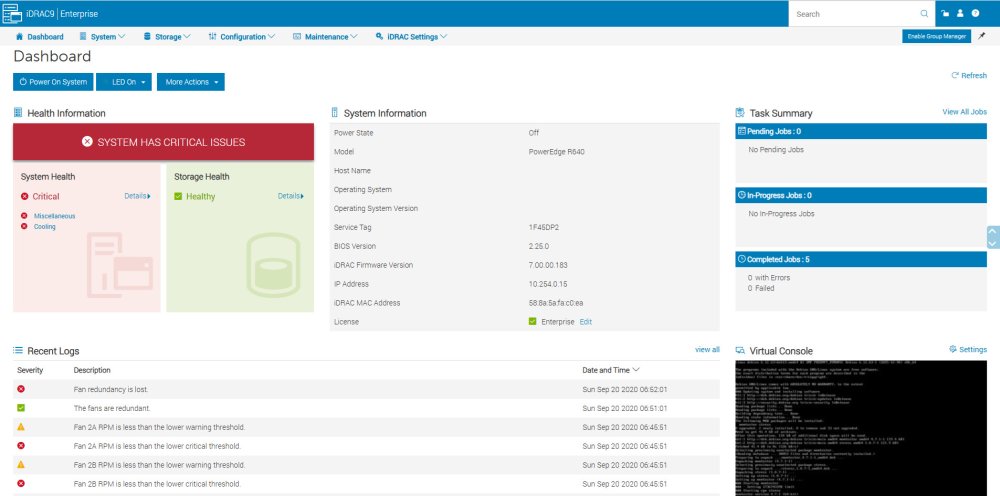Image resolution: width=1000 pixels, height=496 pixels.
Task: Click the Cooling health issue link
Action: [x=45, y=226]
